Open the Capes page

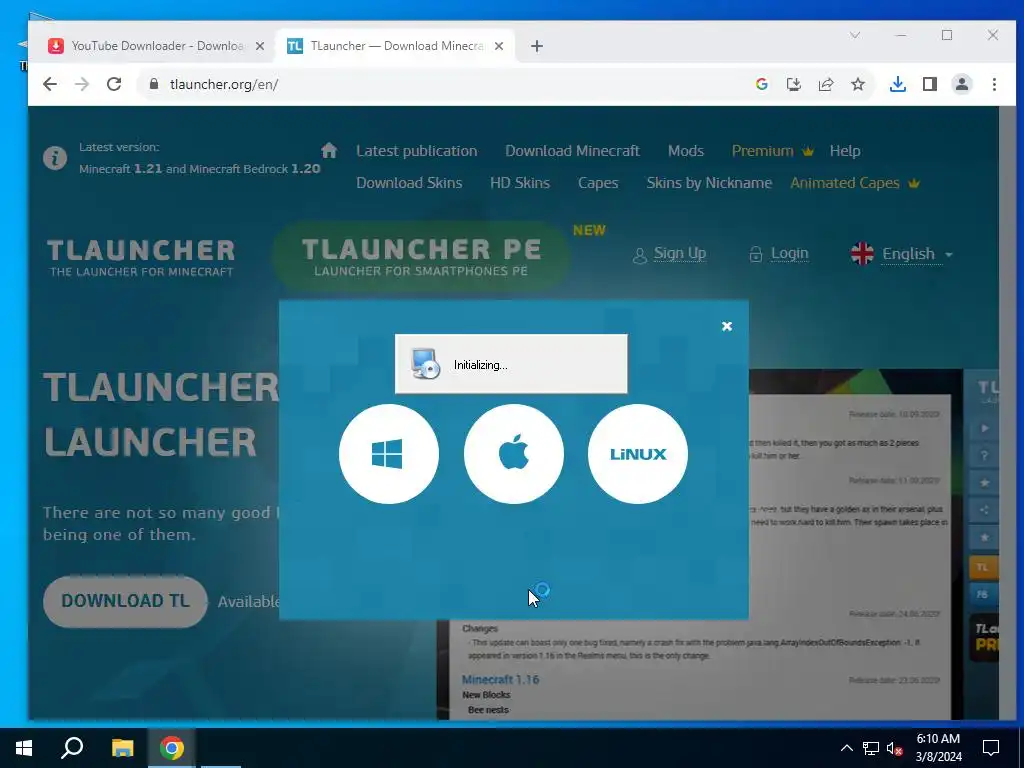598,183
